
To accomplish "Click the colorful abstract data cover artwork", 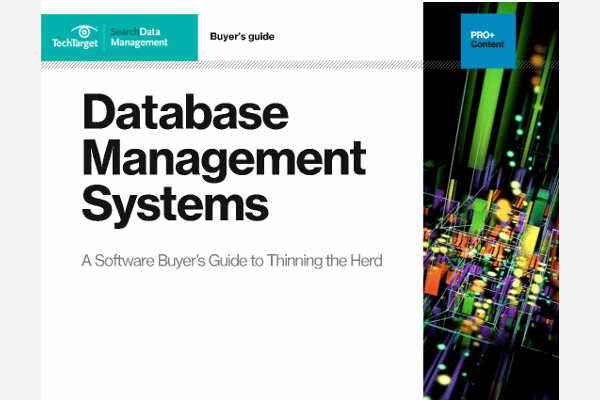I will pos(491,201).
